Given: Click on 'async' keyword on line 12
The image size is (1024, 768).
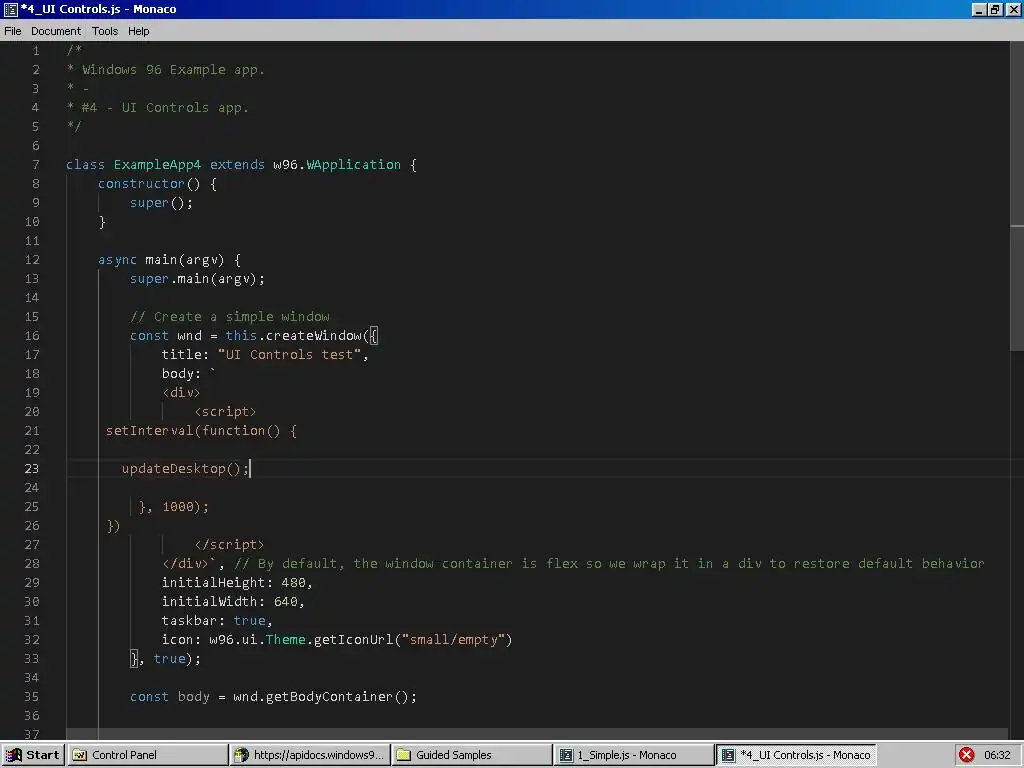Looking at the screenshot, I should [118, 260].
